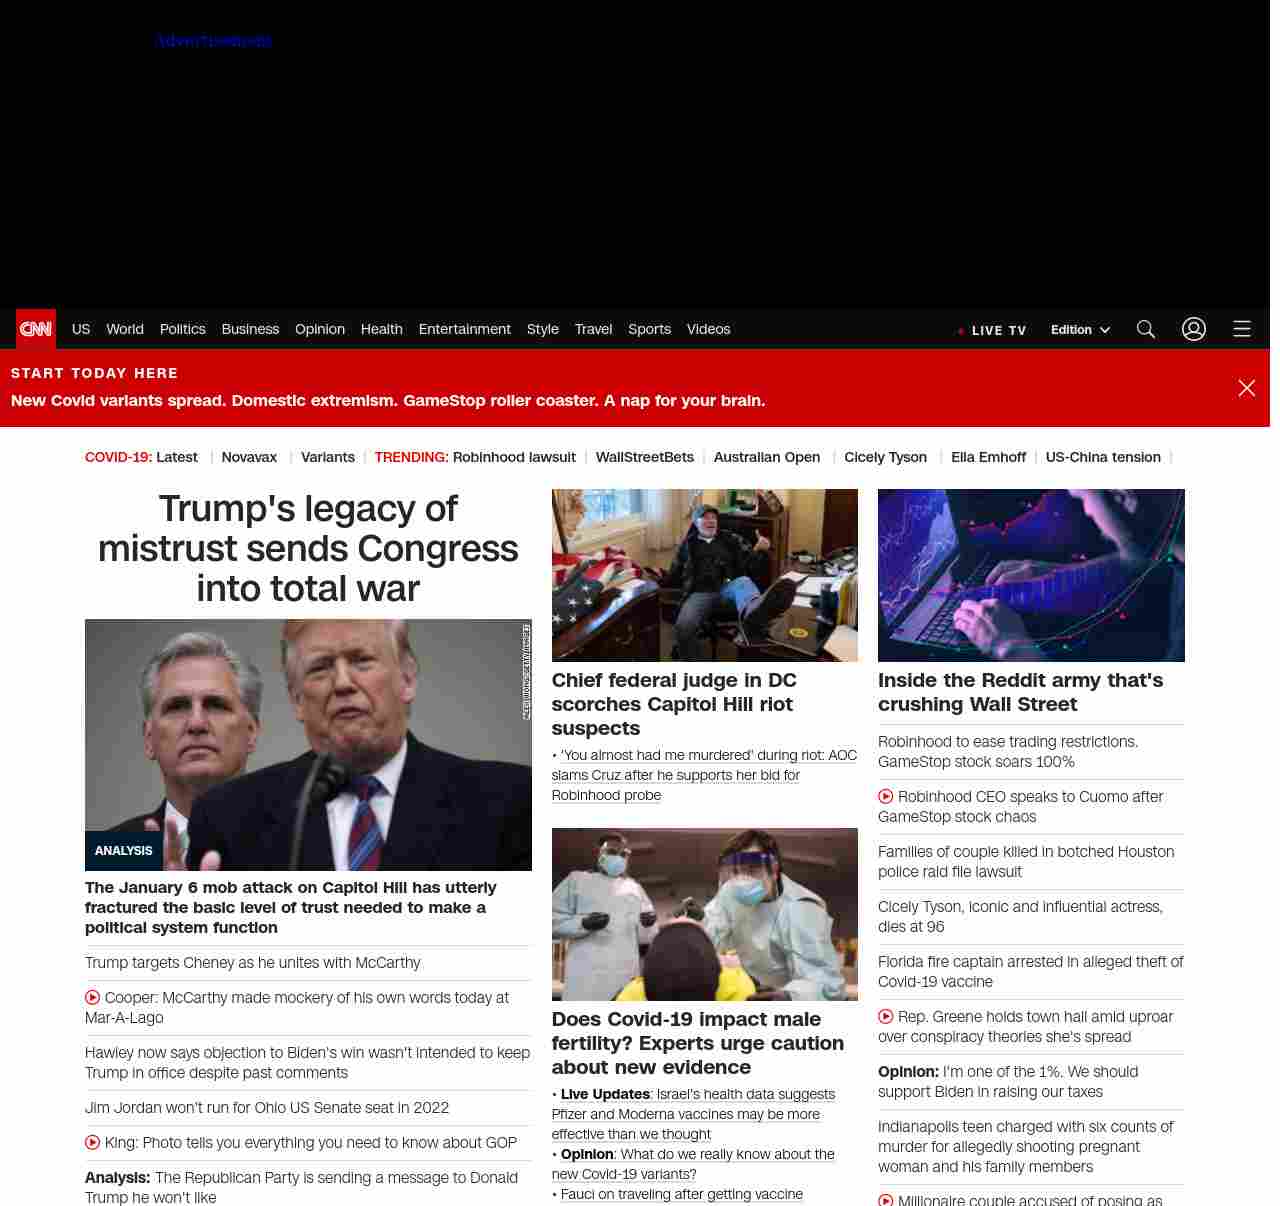Expand the Edition dropdown
The width and height of the screenshot is (1280, 1206).
[1080, 330]
